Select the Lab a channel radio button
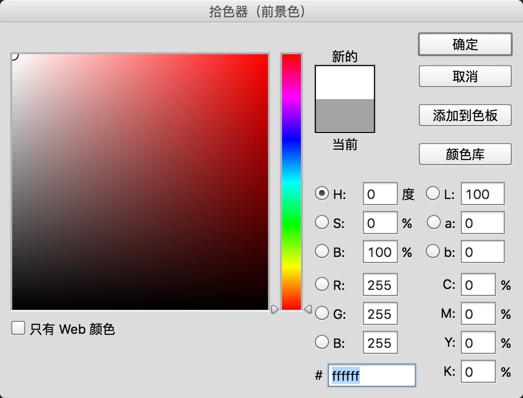This screenshot has width=523, height=398. [433, 222]
